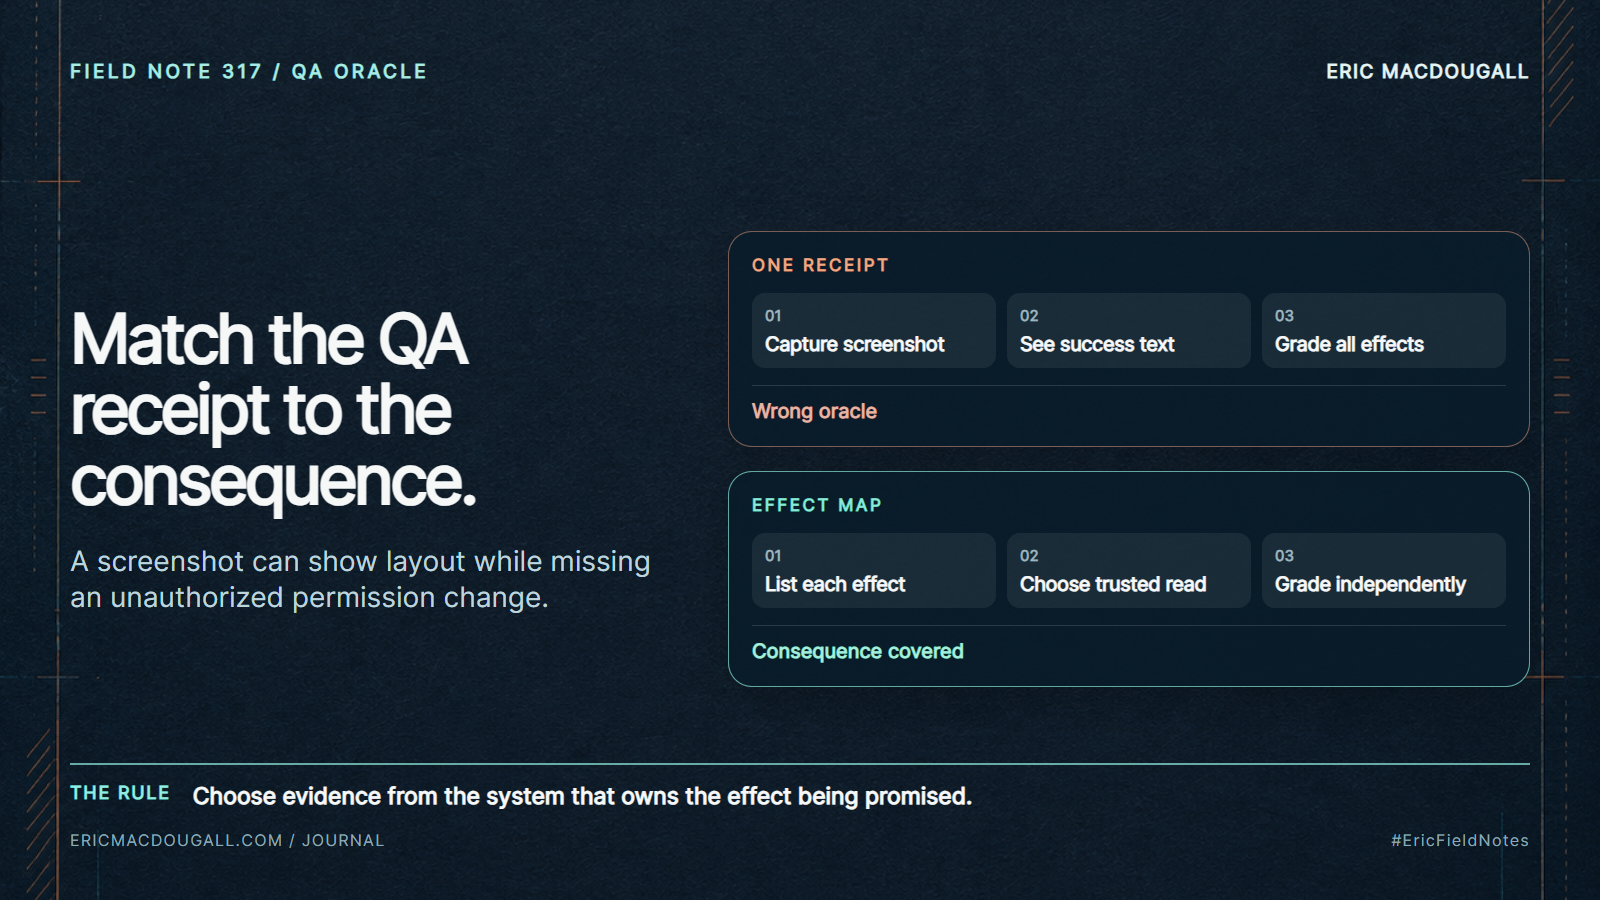Open the ERICMACDOUGALL.COM / JOURNAL link
Image resolution: width=1600 pixels, height=900 pixels.
pyautogui.click(x=227, y=840)
